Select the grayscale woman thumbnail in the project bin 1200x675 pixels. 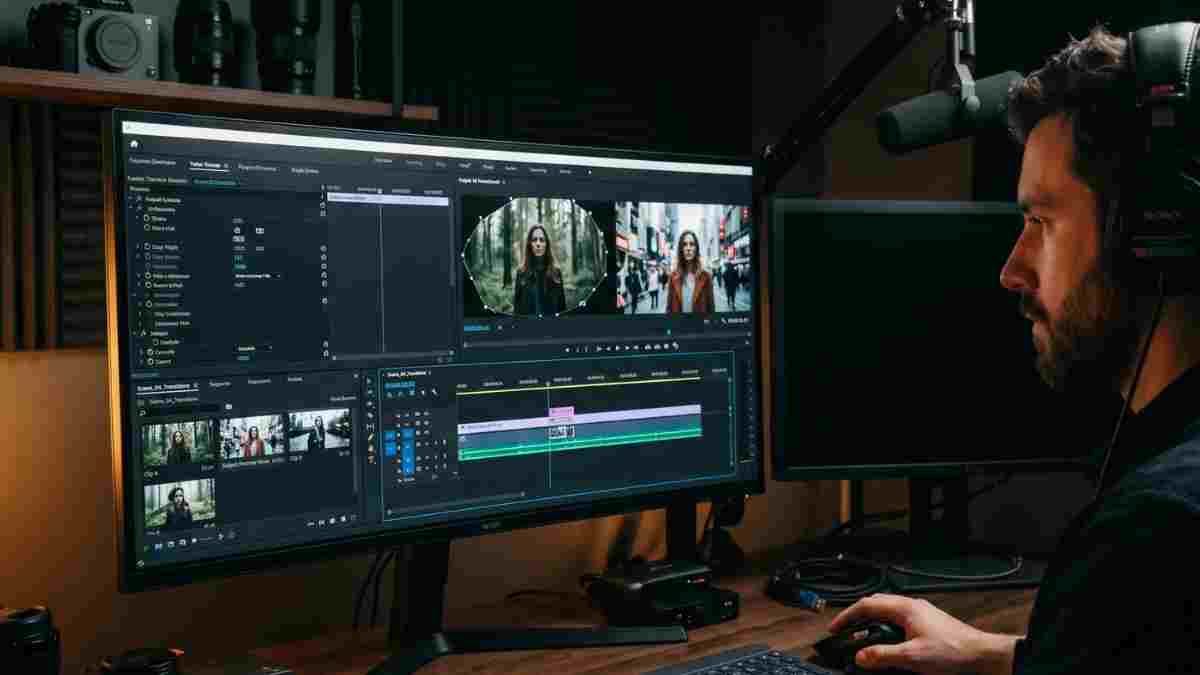tap(320, 431)
